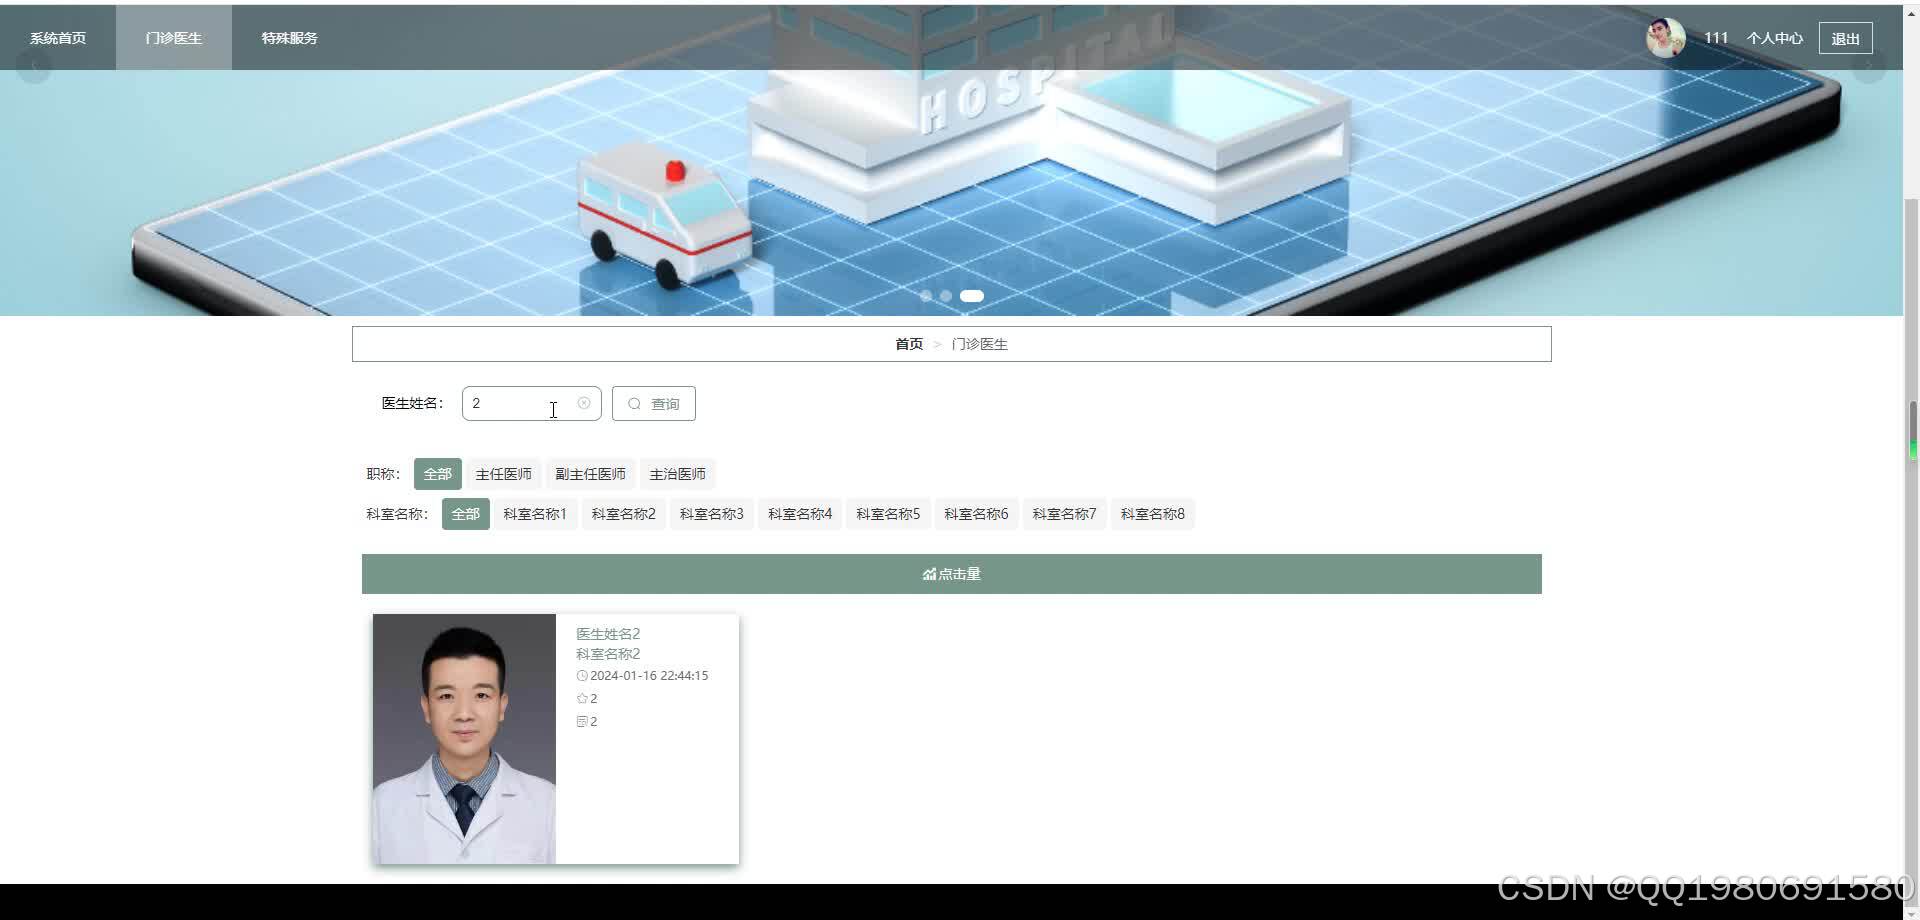Click the star icon on the doctor card
Viewport: 1920px width, 920px height.
[x=581, y=698]
